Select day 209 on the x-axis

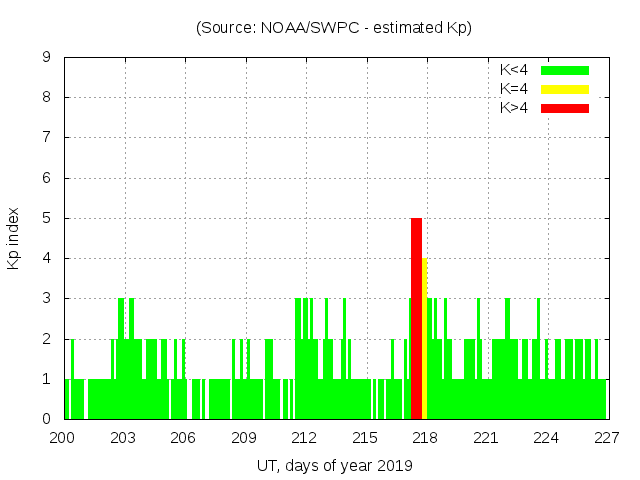point(244,437)
